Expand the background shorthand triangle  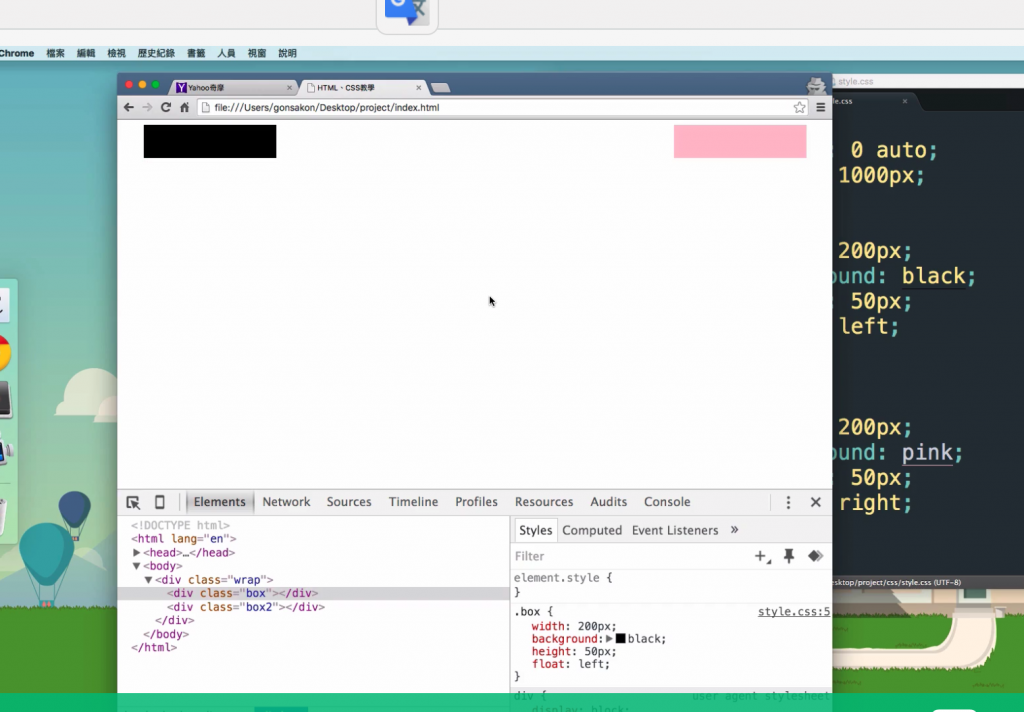(609, 639)
